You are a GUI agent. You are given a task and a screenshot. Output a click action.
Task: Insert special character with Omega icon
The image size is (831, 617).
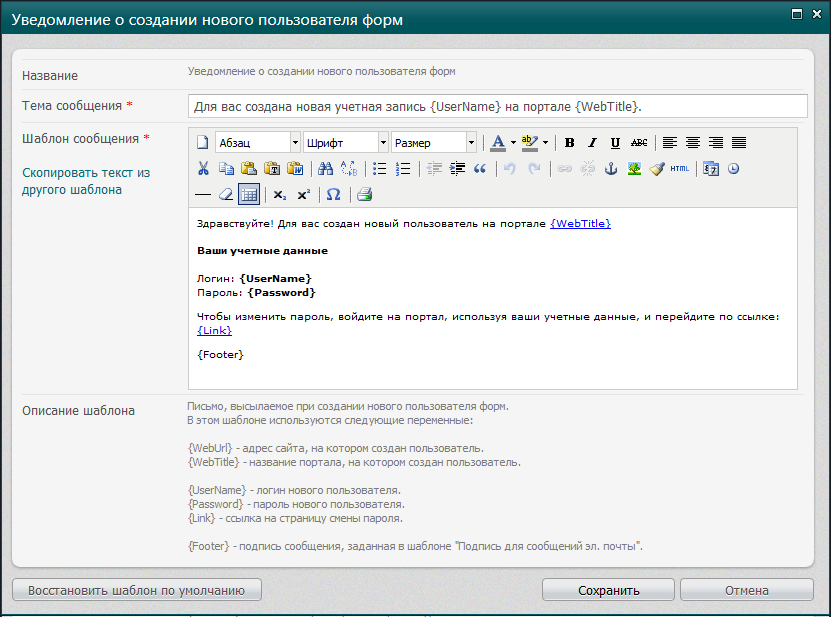click(x=333, y=195)
